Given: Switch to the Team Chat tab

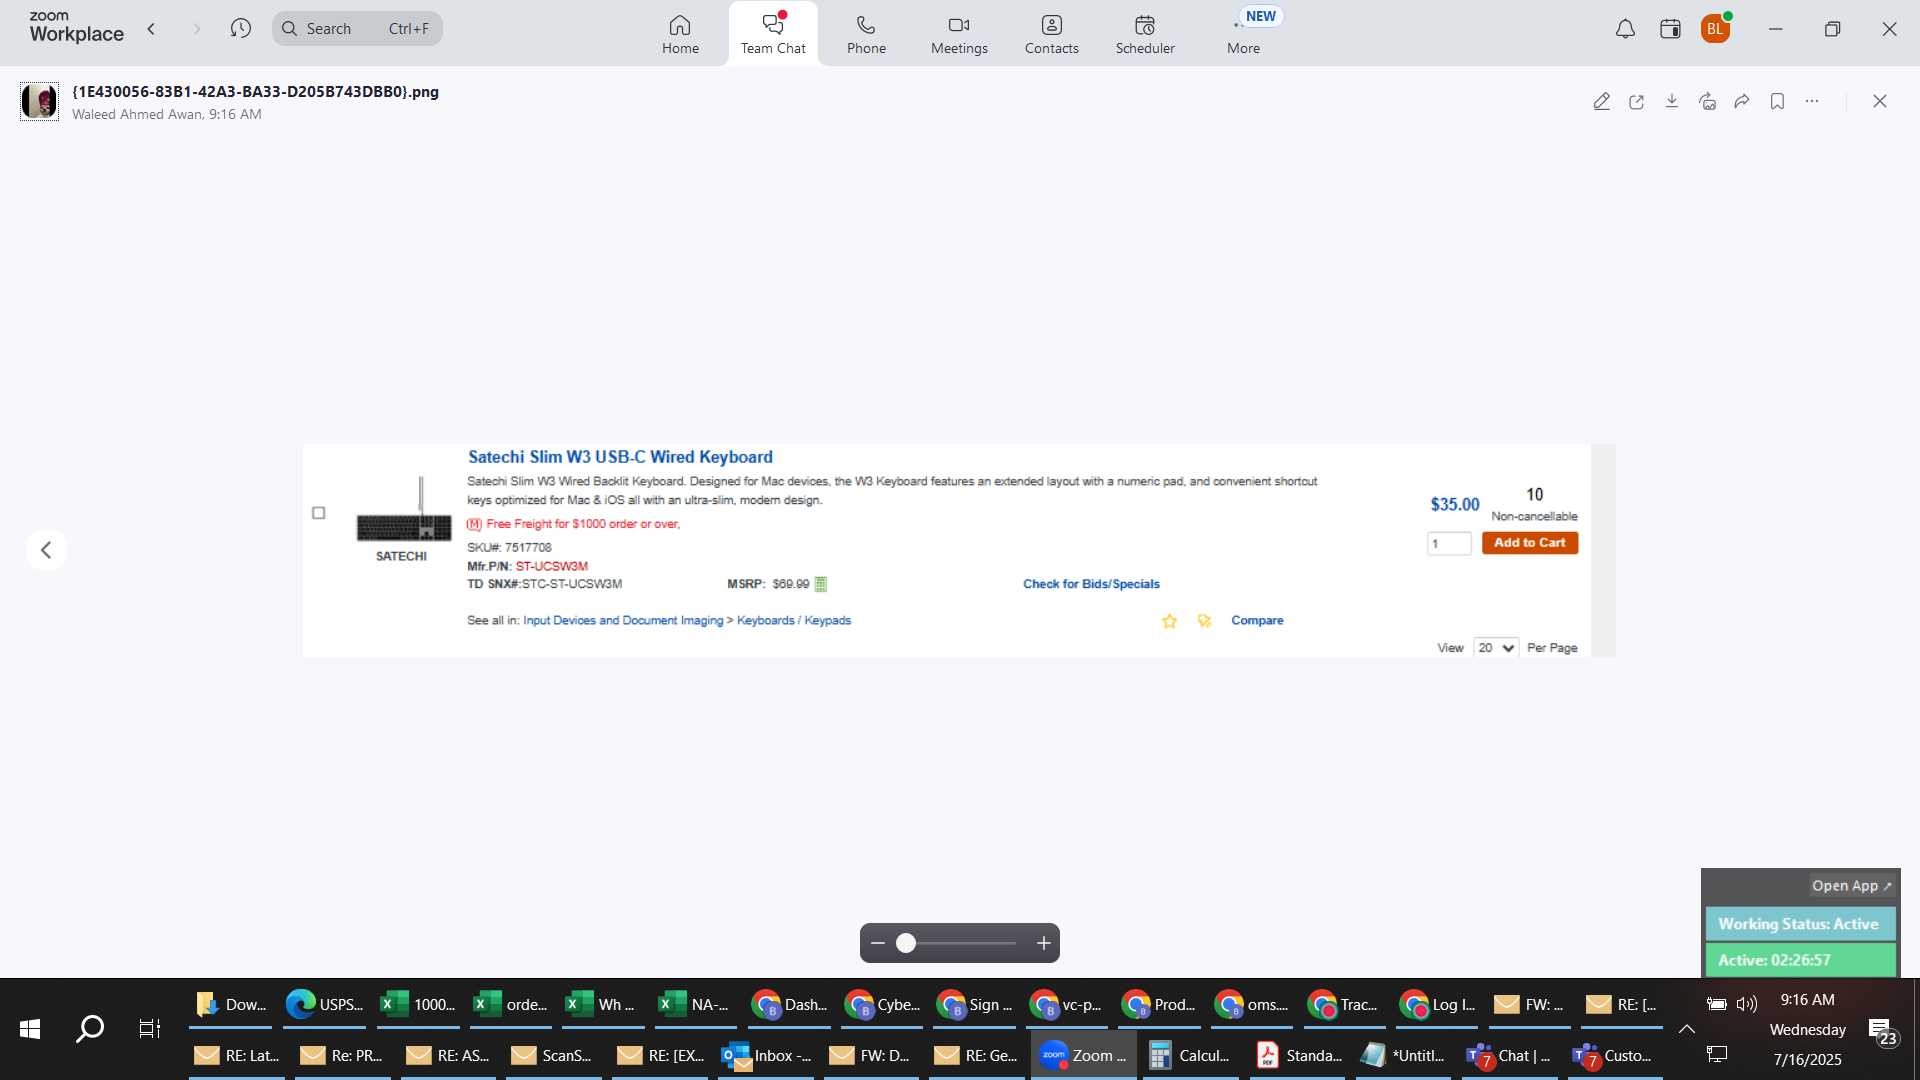Looking at the screenshot, I should pyautogui.click(x=773, y=34).
